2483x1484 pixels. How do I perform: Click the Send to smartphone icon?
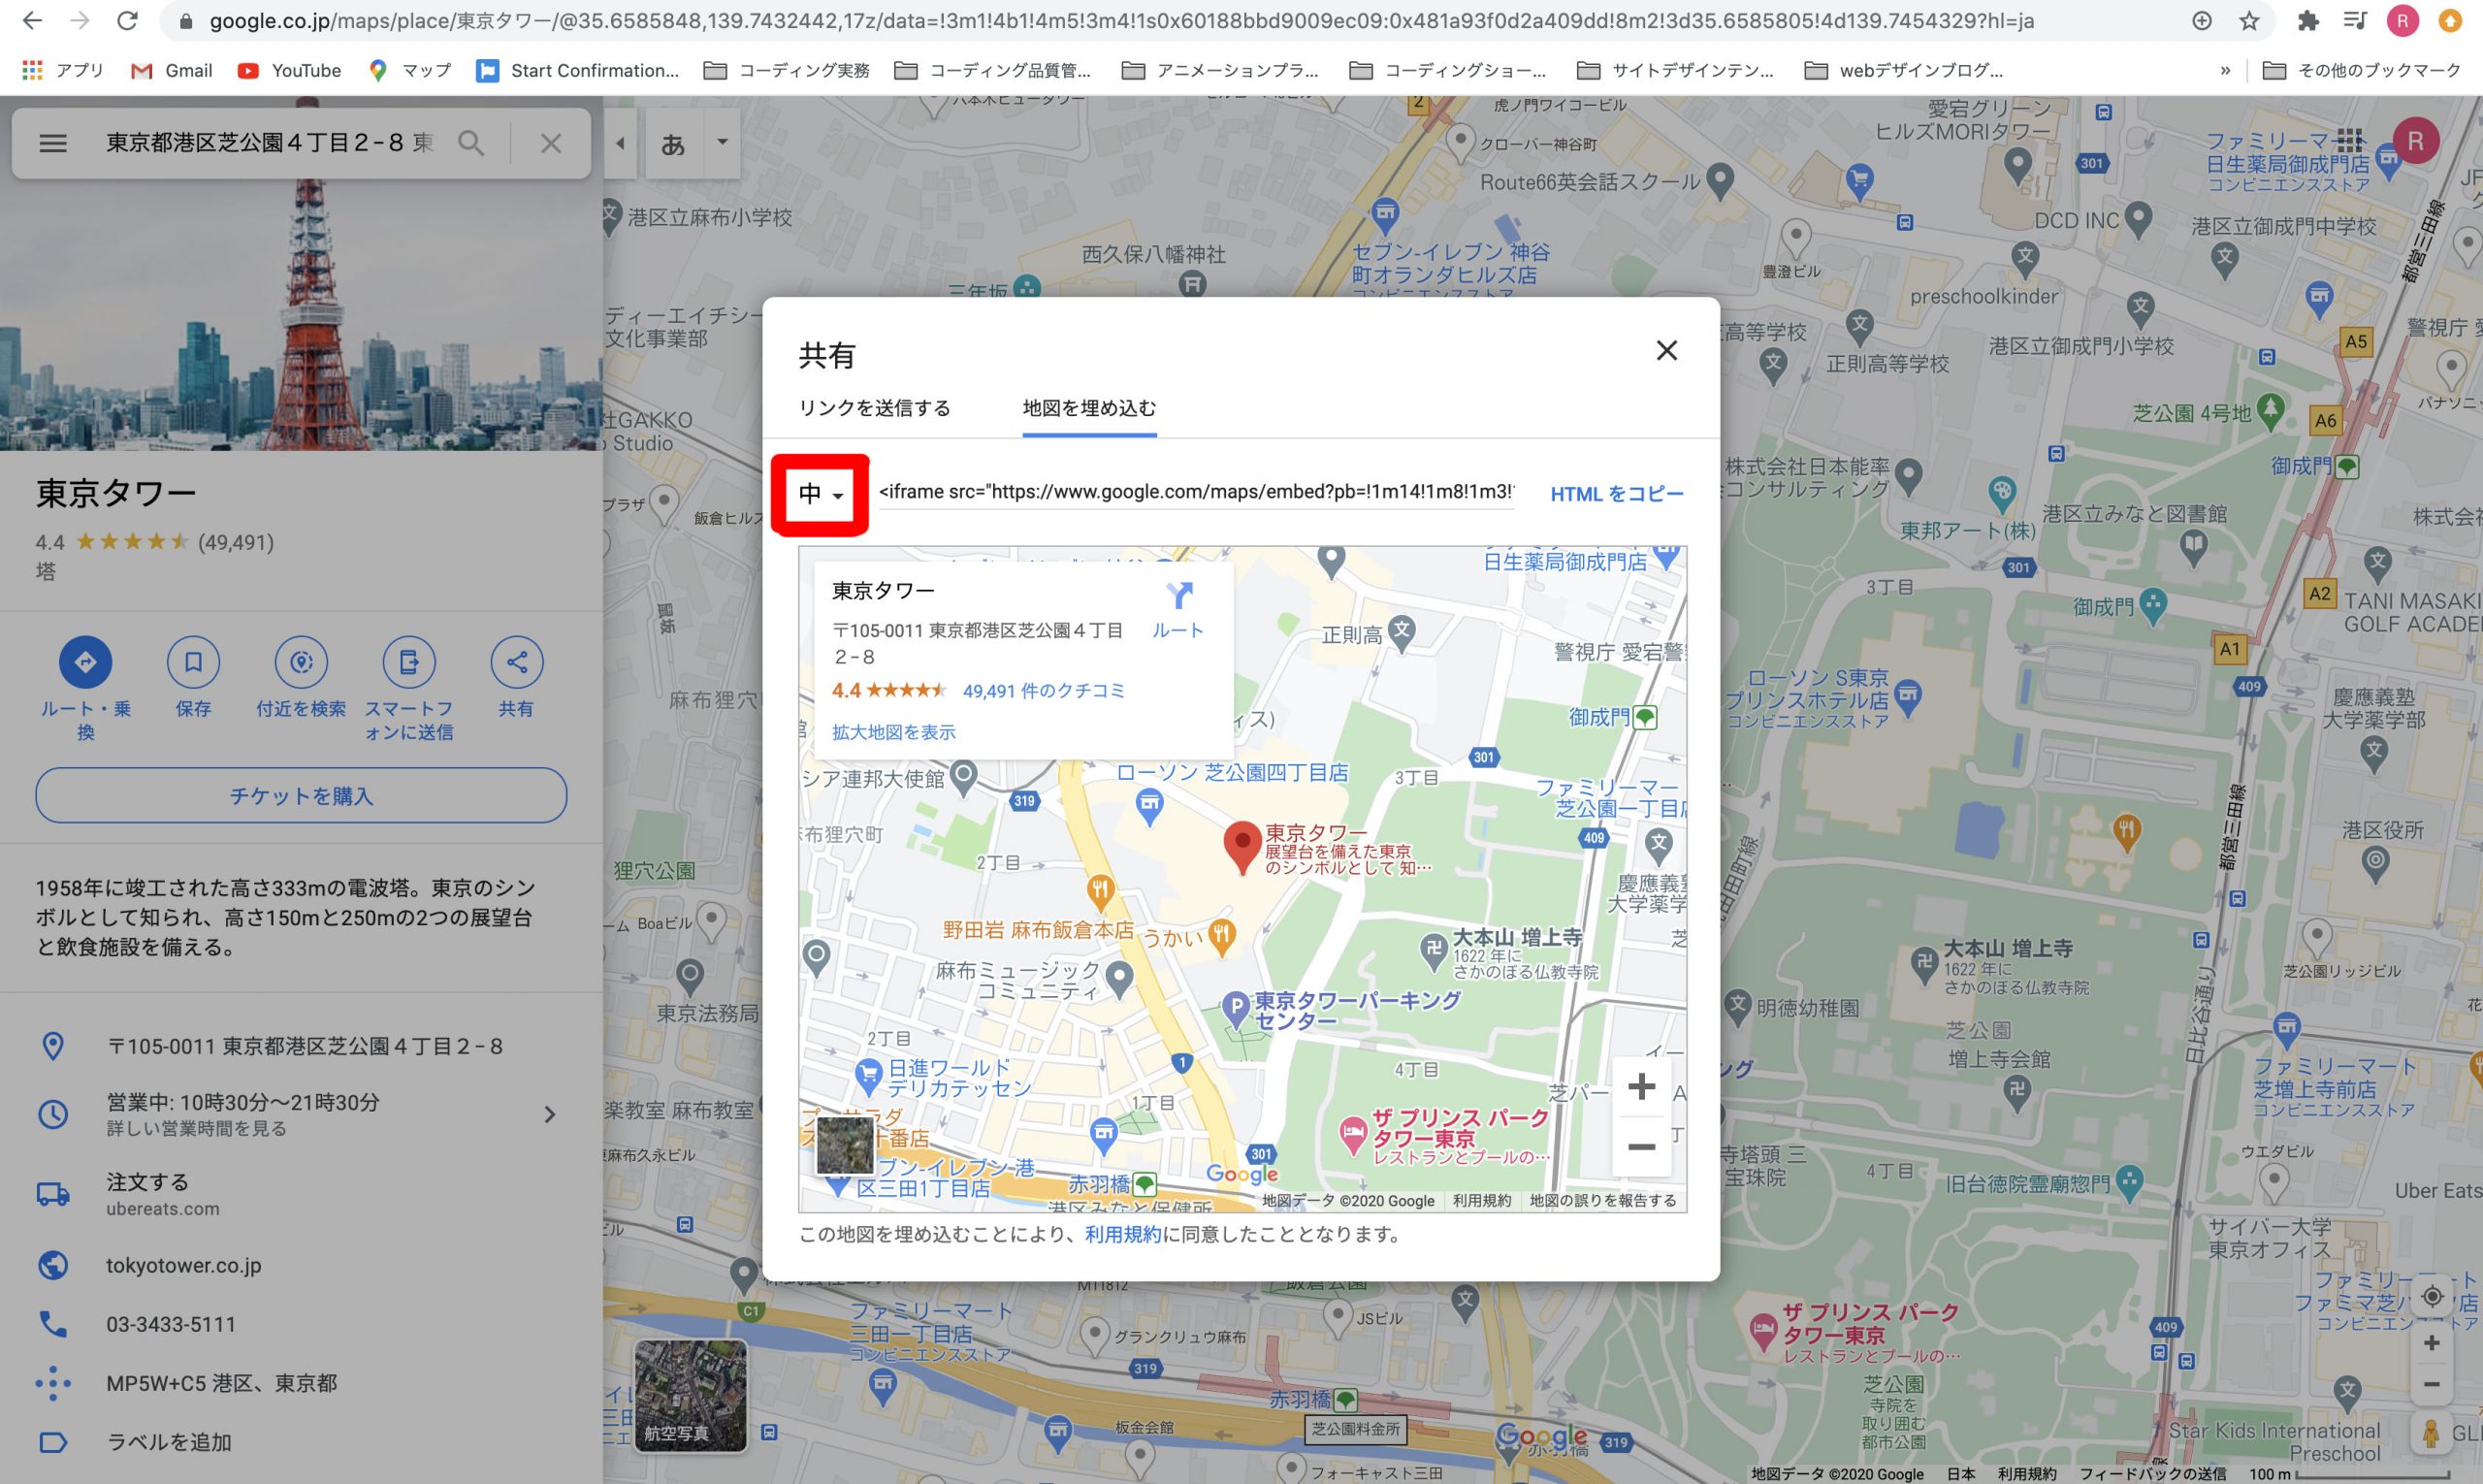(408, 662)
